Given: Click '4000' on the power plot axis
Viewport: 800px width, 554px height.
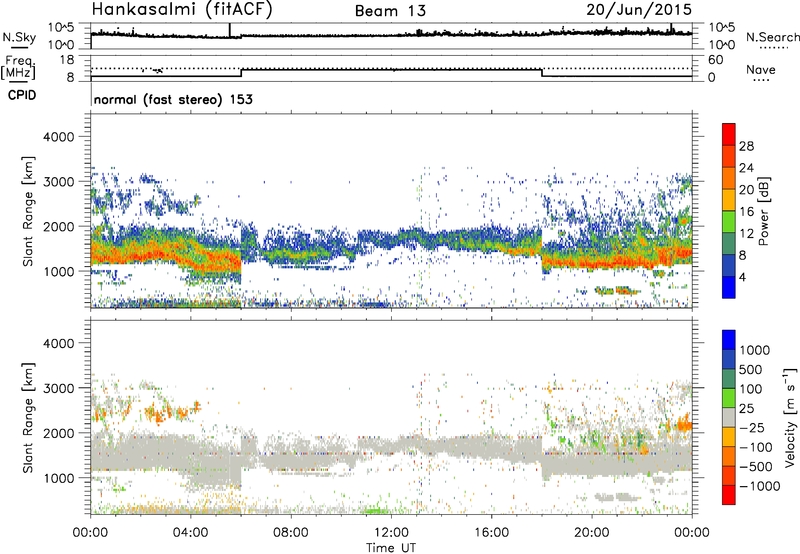Looking at the screenshot, I should [x=58, y=137].
